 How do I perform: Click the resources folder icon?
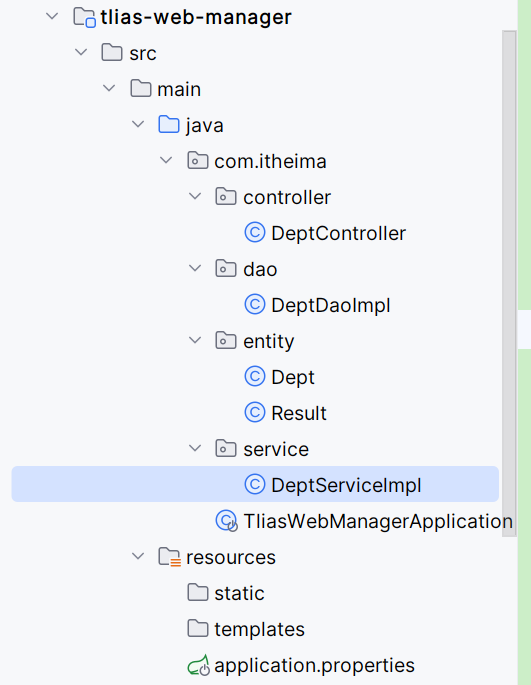point(170,557)
